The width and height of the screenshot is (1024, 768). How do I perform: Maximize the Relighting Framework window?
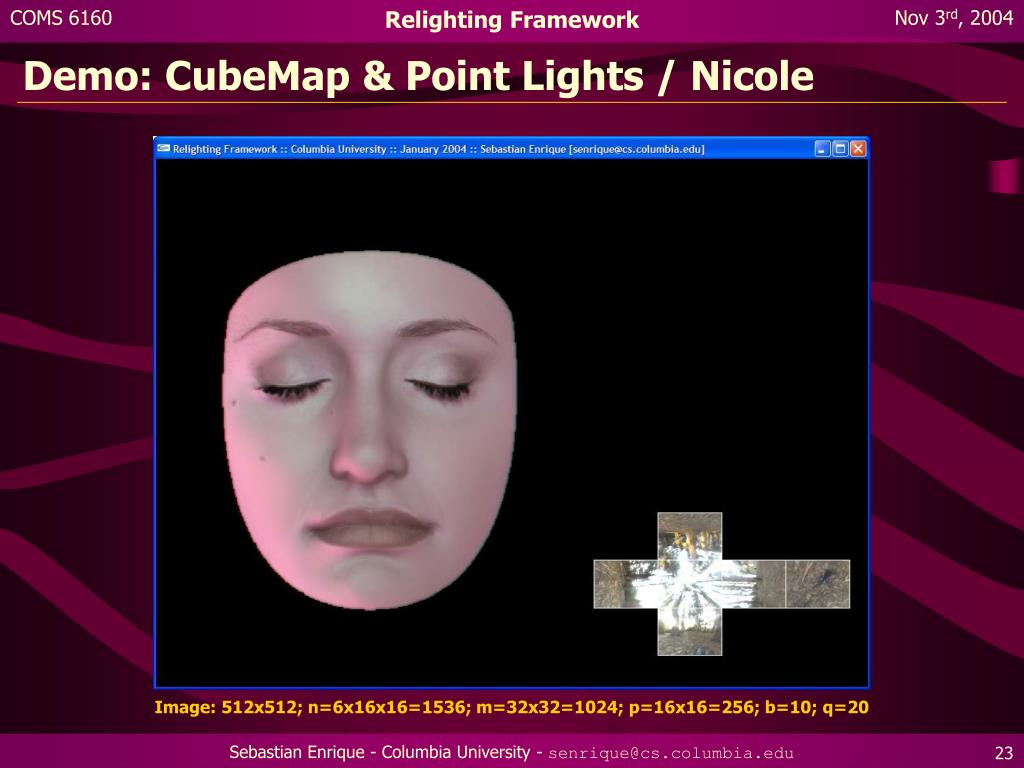[840, 149]
